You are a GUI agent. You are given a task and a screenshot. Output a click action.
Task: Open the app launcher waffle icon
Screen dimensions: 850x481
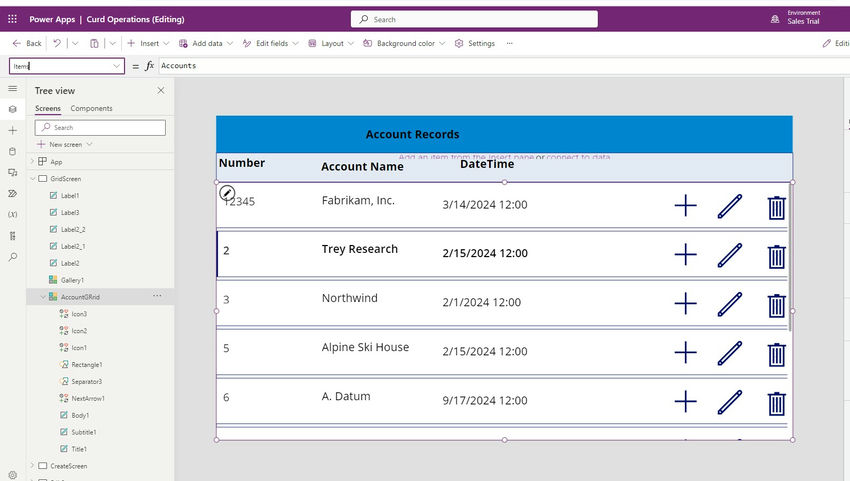[x=12, y=19]
